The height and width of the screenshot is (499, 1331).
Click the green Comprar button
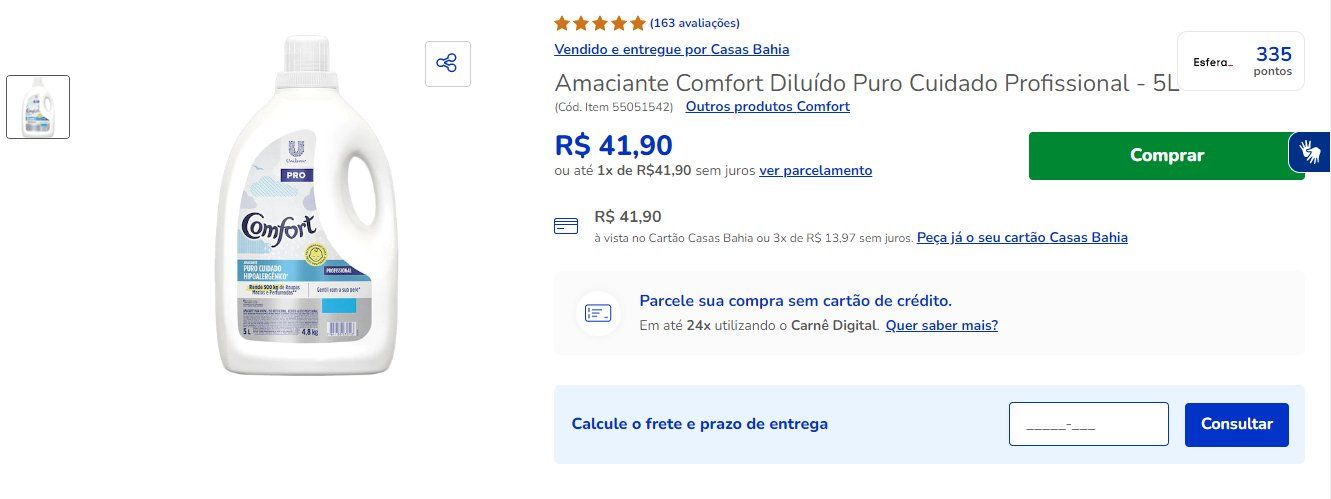[1167, 156]
